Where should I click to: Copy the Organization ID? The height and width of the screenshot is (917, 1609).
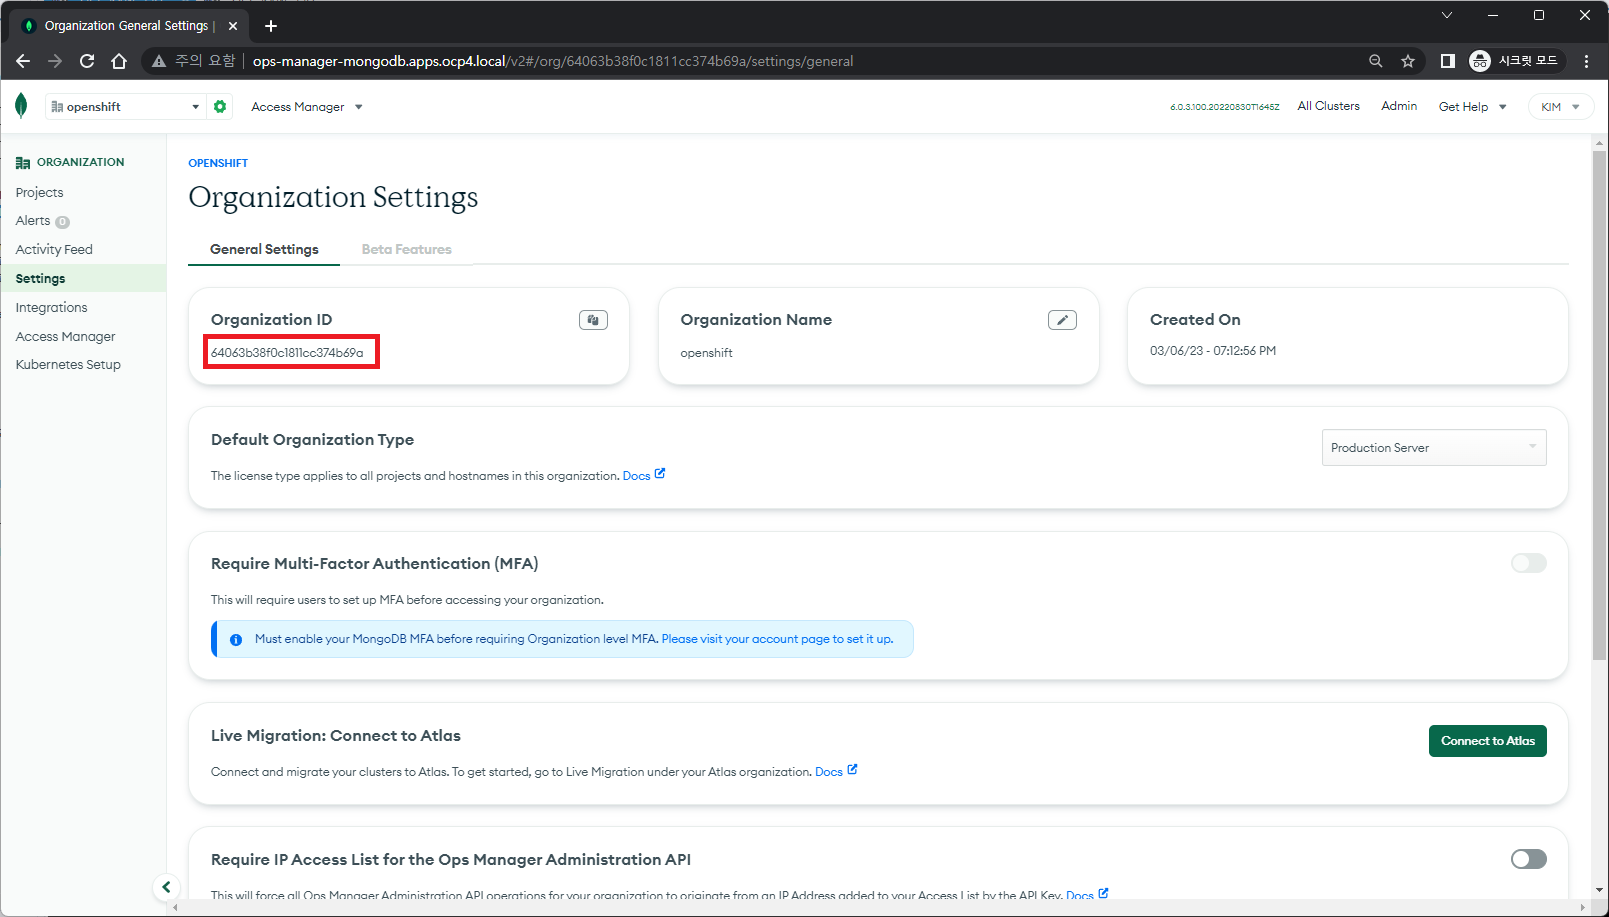click(593, 320)
